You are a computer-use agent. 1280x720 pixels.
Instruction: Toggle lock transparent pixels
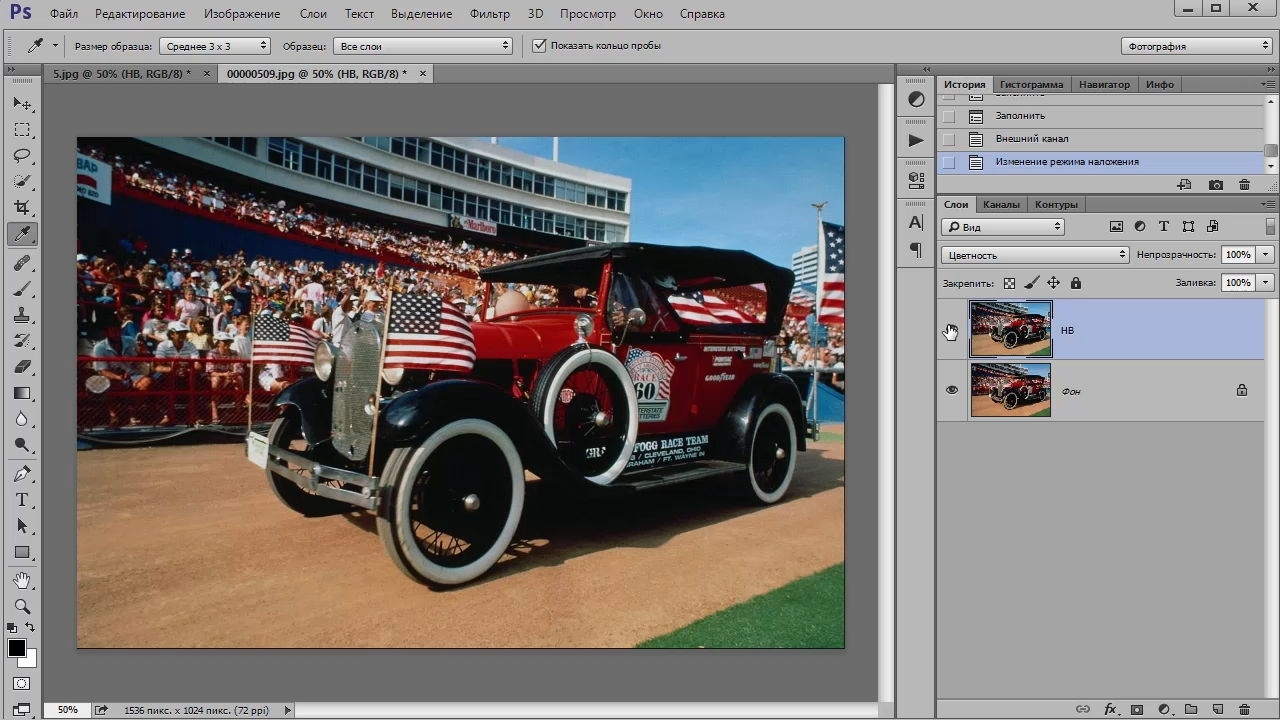pyautogui.click(x=1009, y=283)
